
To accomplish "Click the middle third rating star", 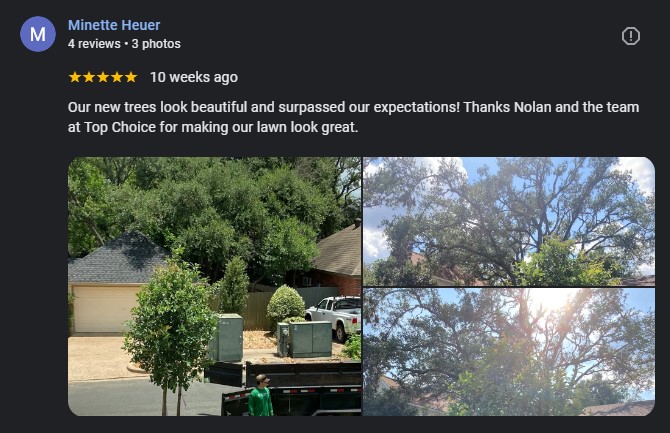I will tap(103, 77).
